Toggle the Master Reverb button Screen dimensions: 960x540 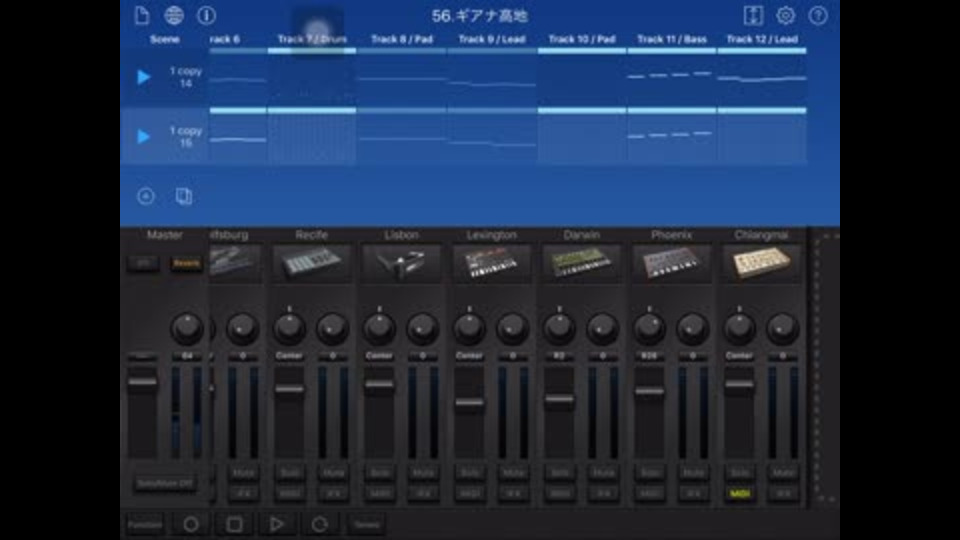point(186,263)
